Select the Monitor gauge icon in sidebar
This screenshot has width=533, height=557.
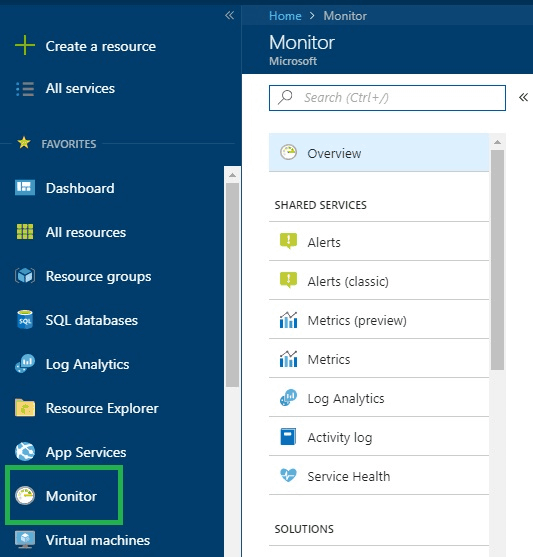(x=25, y=496)
